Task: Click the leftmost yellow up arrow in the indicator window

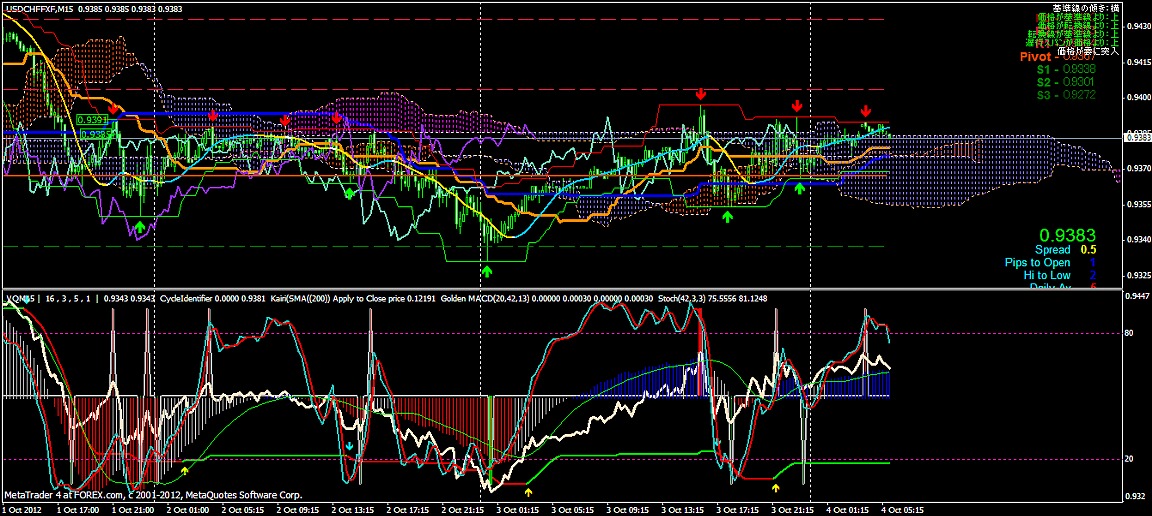Action: tap(185, 467)
